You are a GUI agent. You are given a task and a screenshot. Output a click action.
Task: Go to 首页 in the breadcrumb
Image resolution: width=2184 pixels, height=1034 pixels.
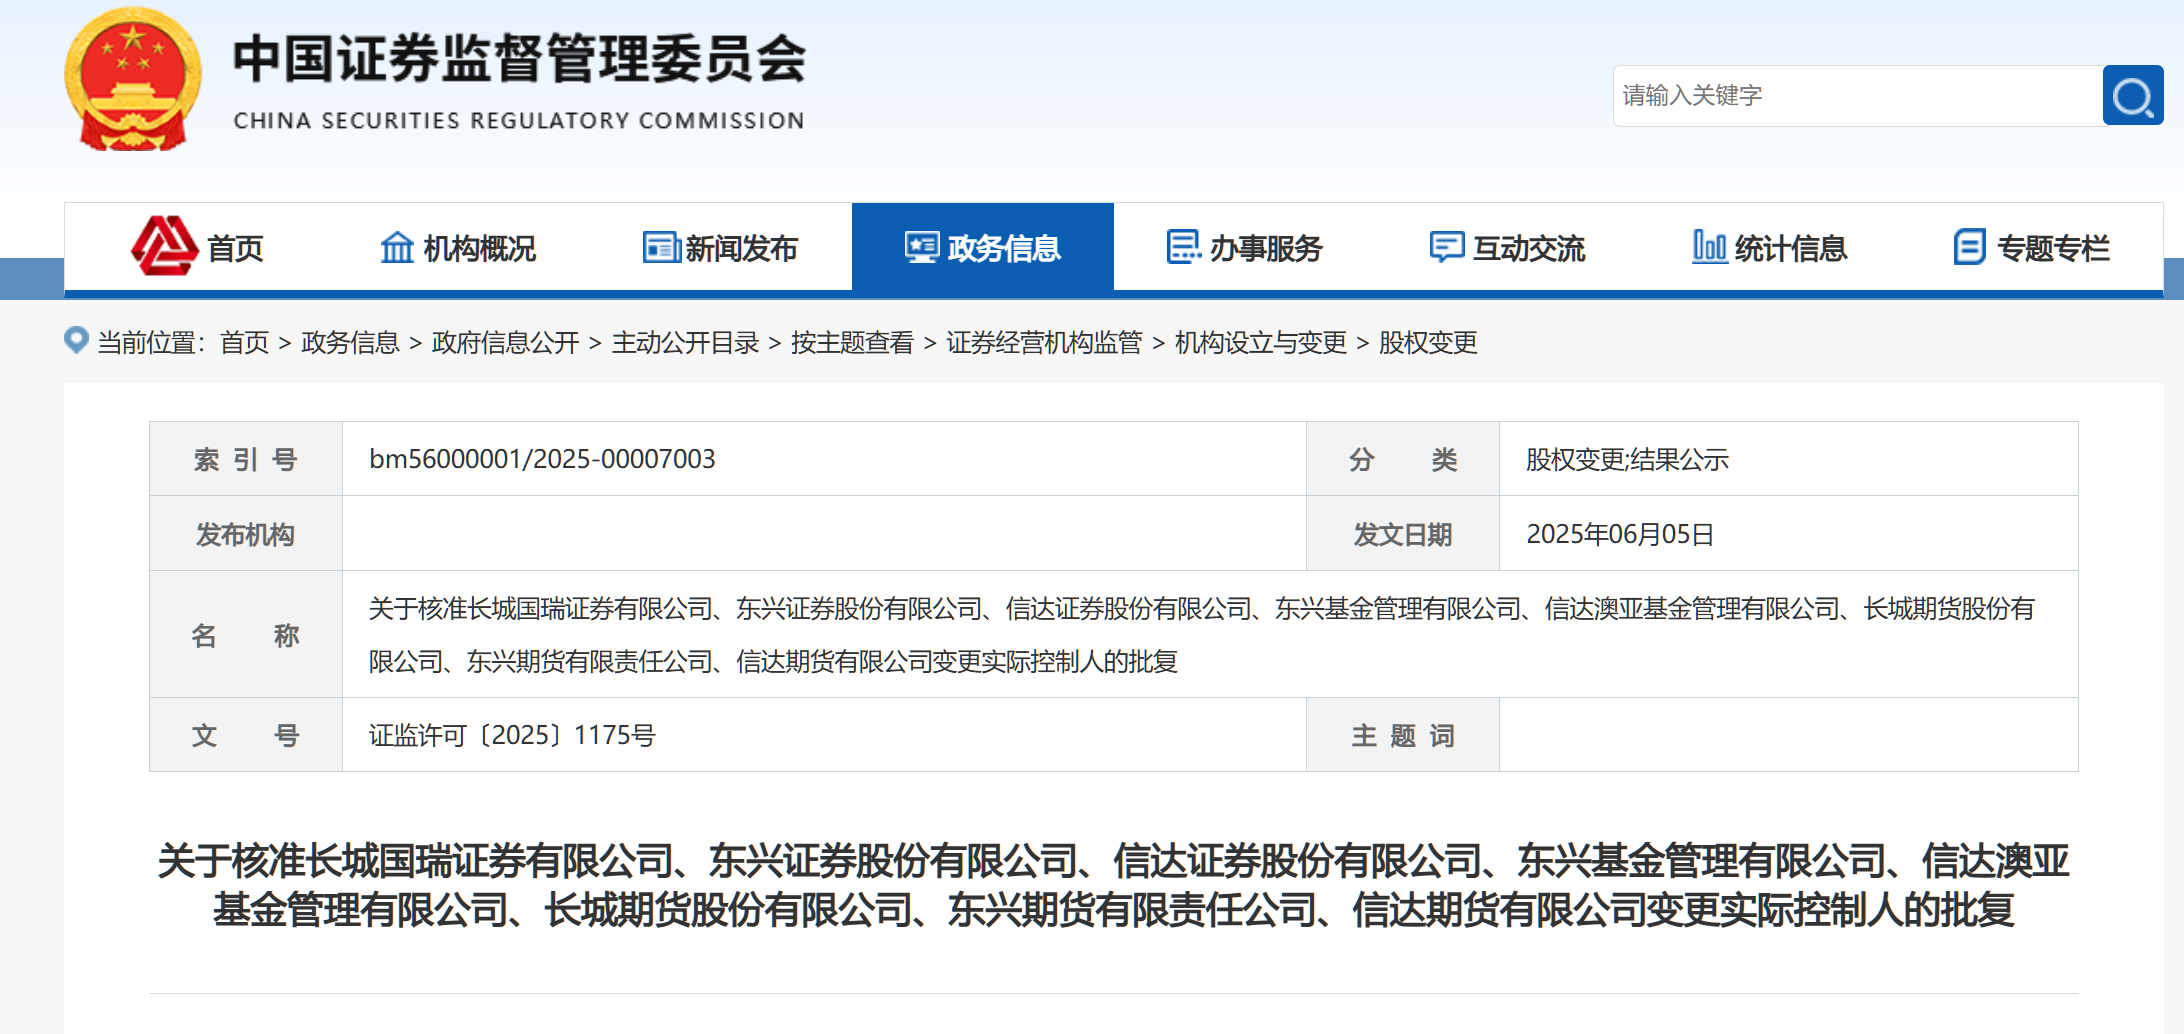click(x=245, y=343)
